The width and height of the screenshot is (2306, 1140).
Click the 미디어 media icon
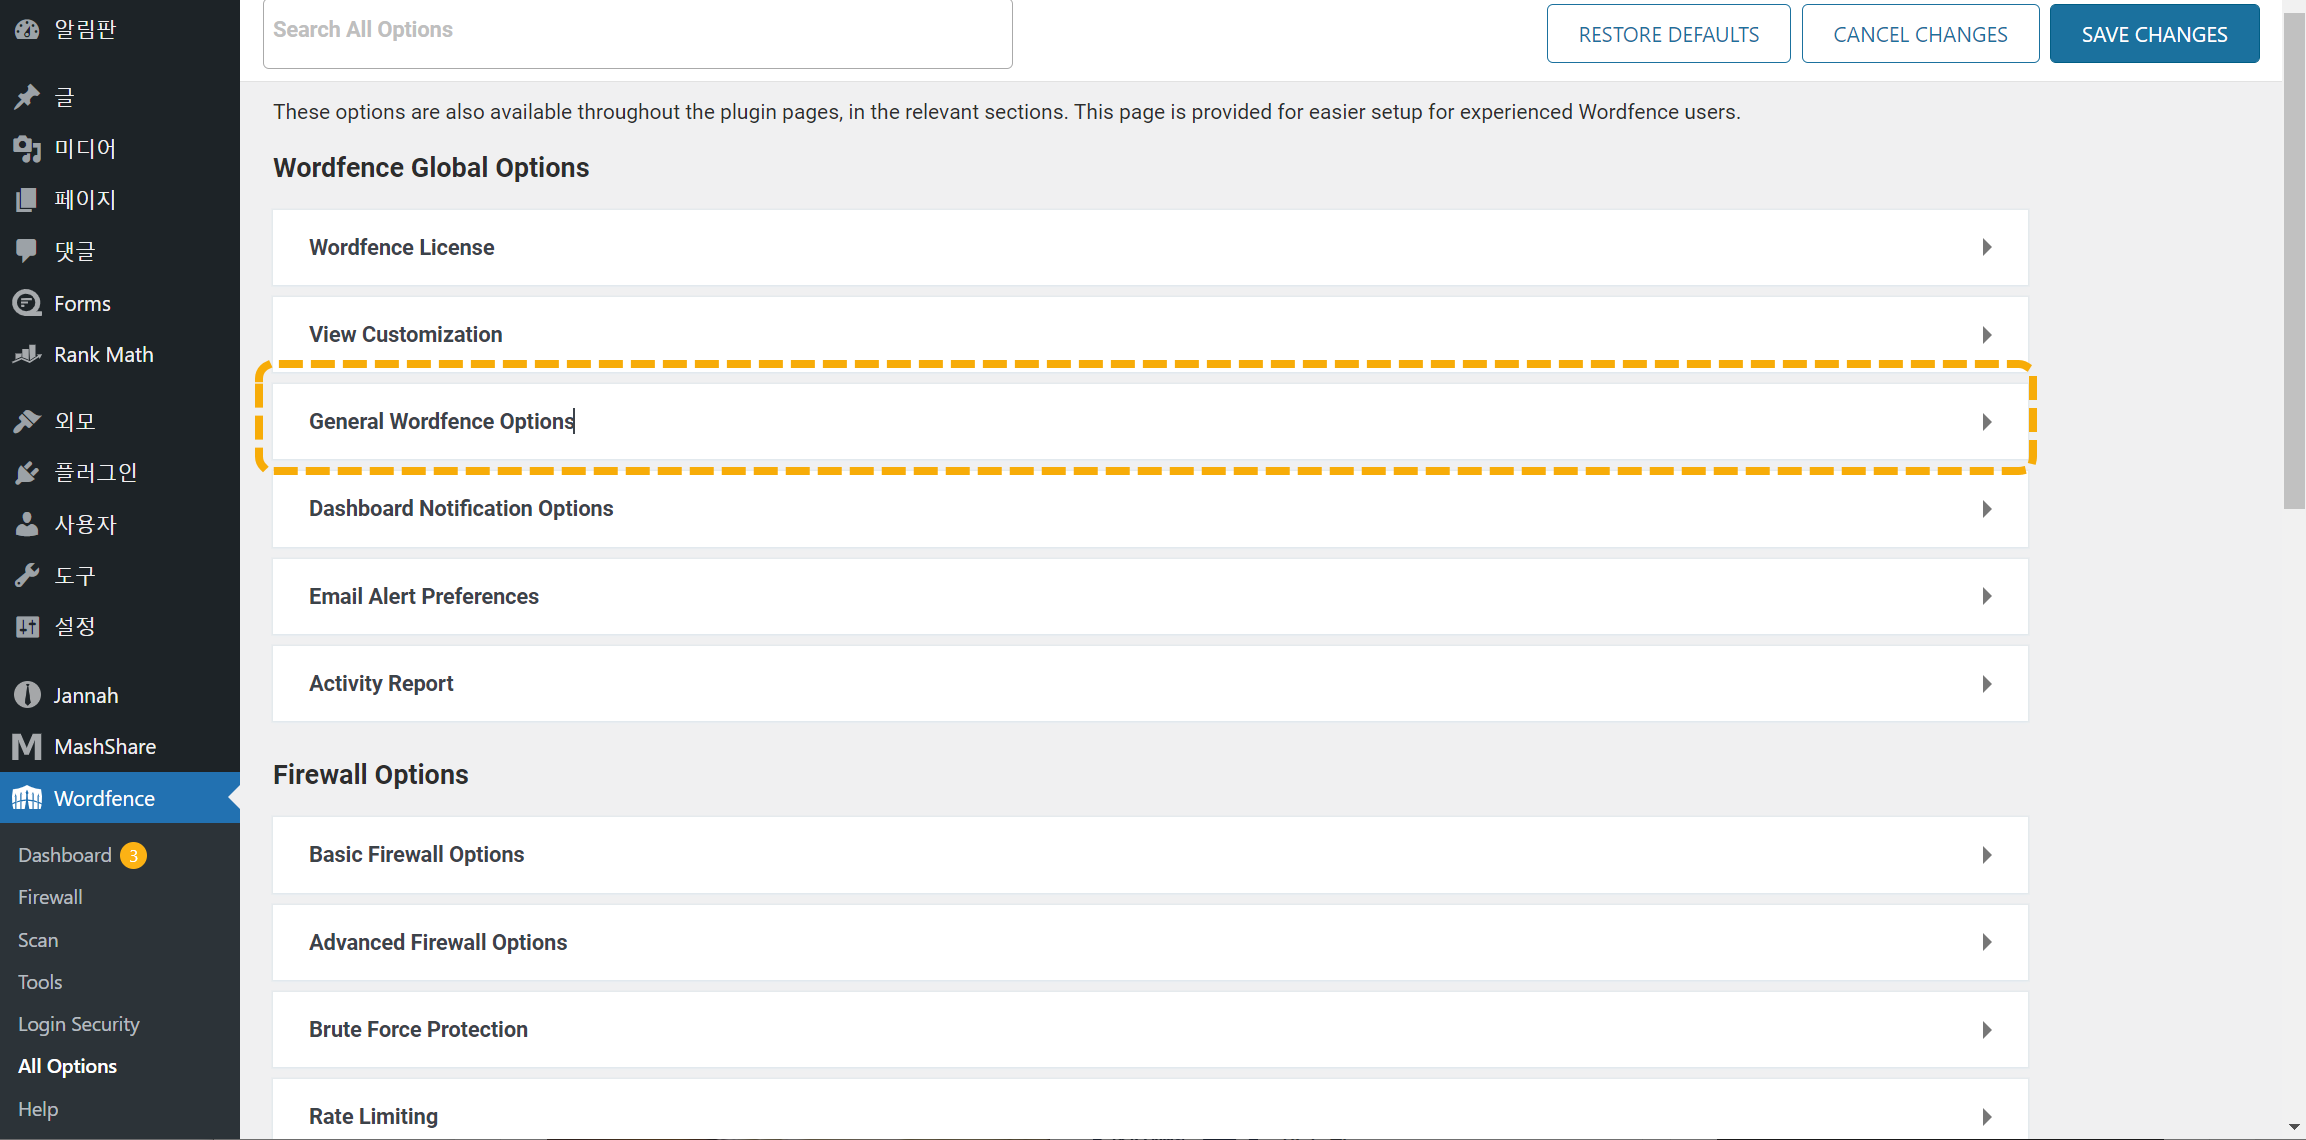27,149
